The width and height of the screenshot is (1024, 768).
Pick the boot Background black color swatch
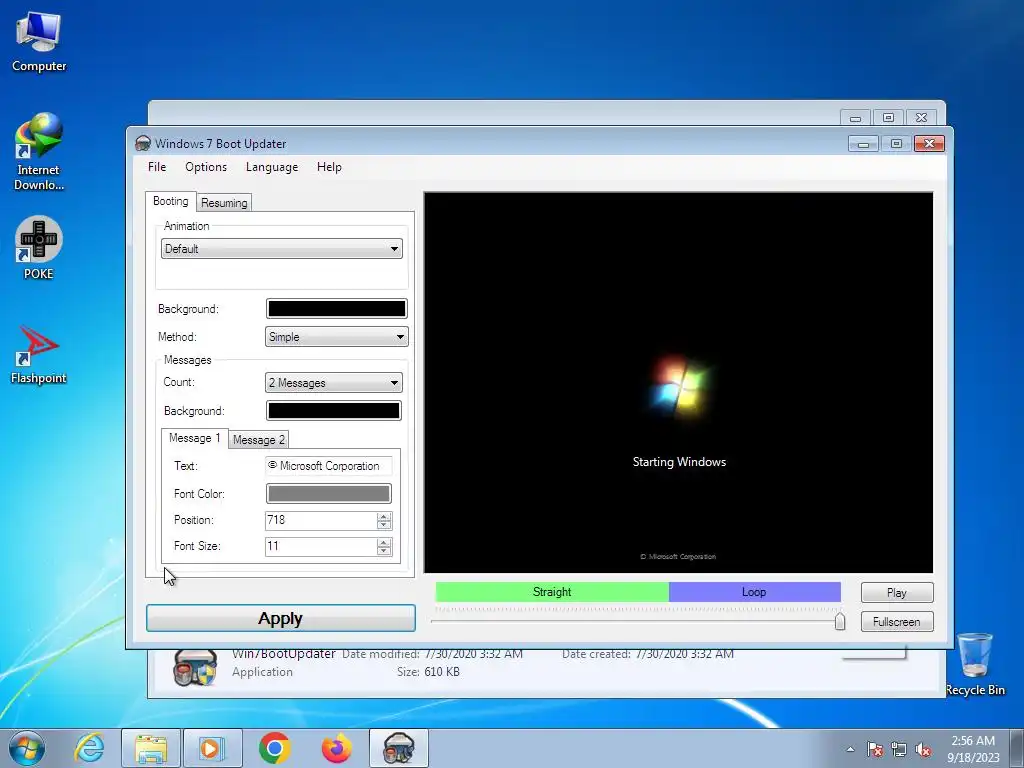pyautogui.click(x=336, y=309)
